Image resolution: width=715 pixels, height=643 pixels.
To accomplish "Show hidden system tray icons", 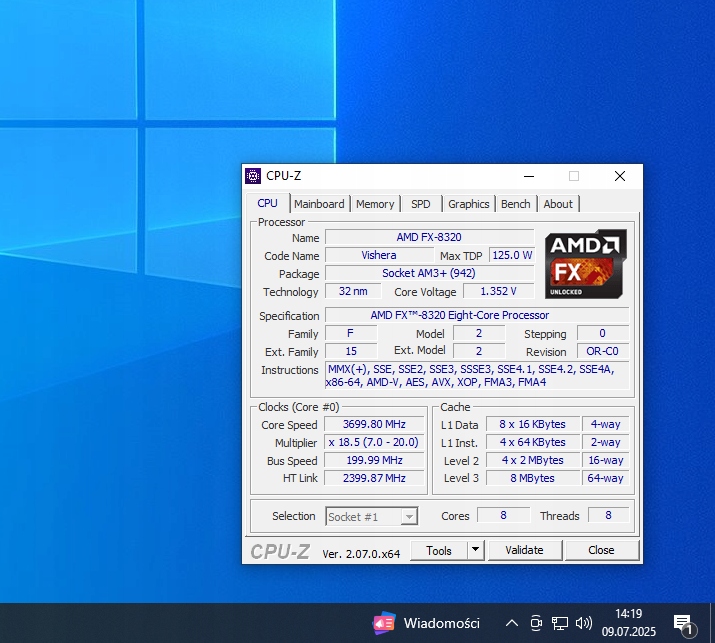I will pos(511,623).
